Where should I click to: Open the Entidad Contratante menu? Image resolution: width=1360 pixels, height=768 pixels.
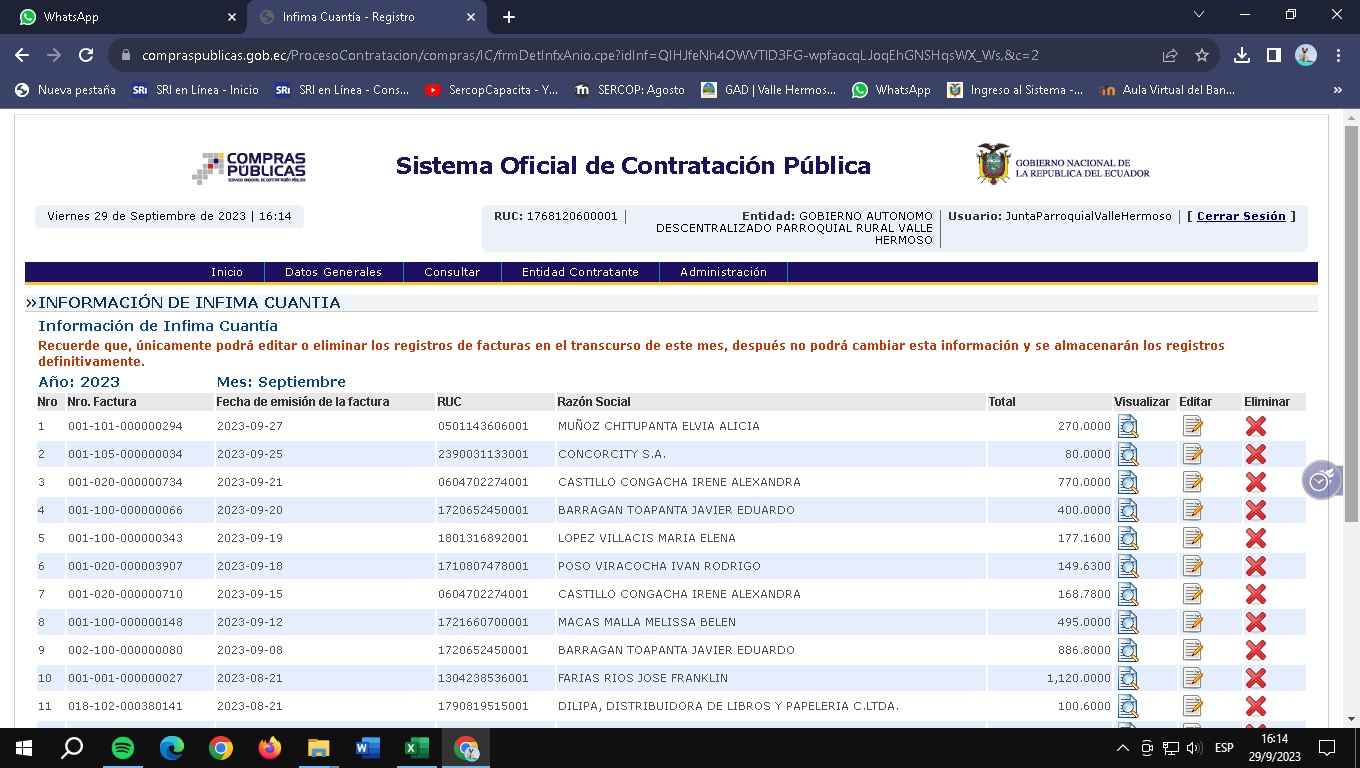coord(580,272)
